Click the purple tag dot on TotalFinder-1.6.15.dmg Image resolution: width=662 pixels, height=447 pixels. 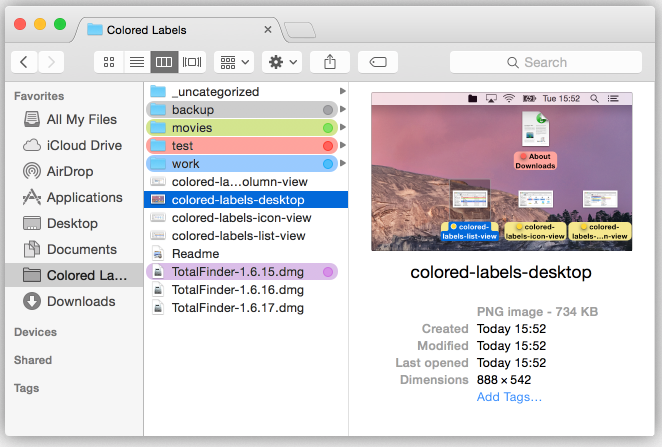328,272
